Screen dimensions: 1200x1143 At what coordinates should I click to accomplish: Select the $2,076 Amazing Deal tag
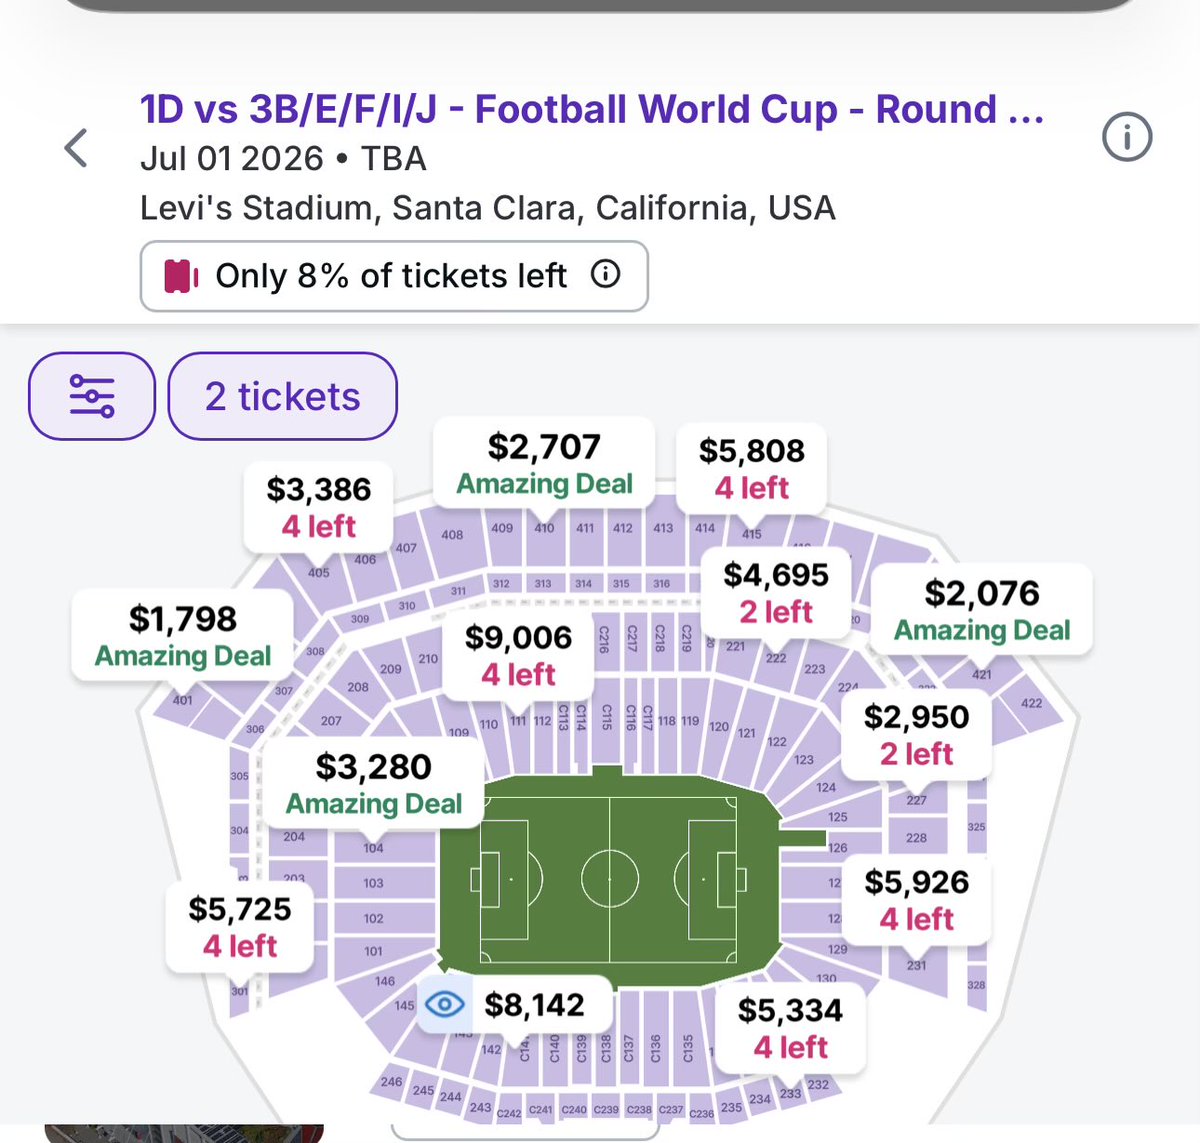point(982,610)
